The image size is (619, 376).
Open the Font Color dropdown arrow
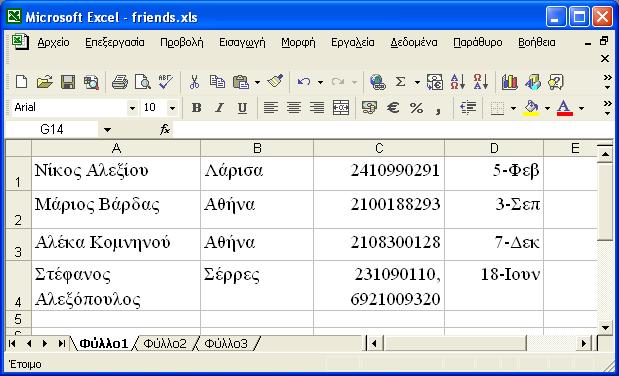tap(581, 108)
